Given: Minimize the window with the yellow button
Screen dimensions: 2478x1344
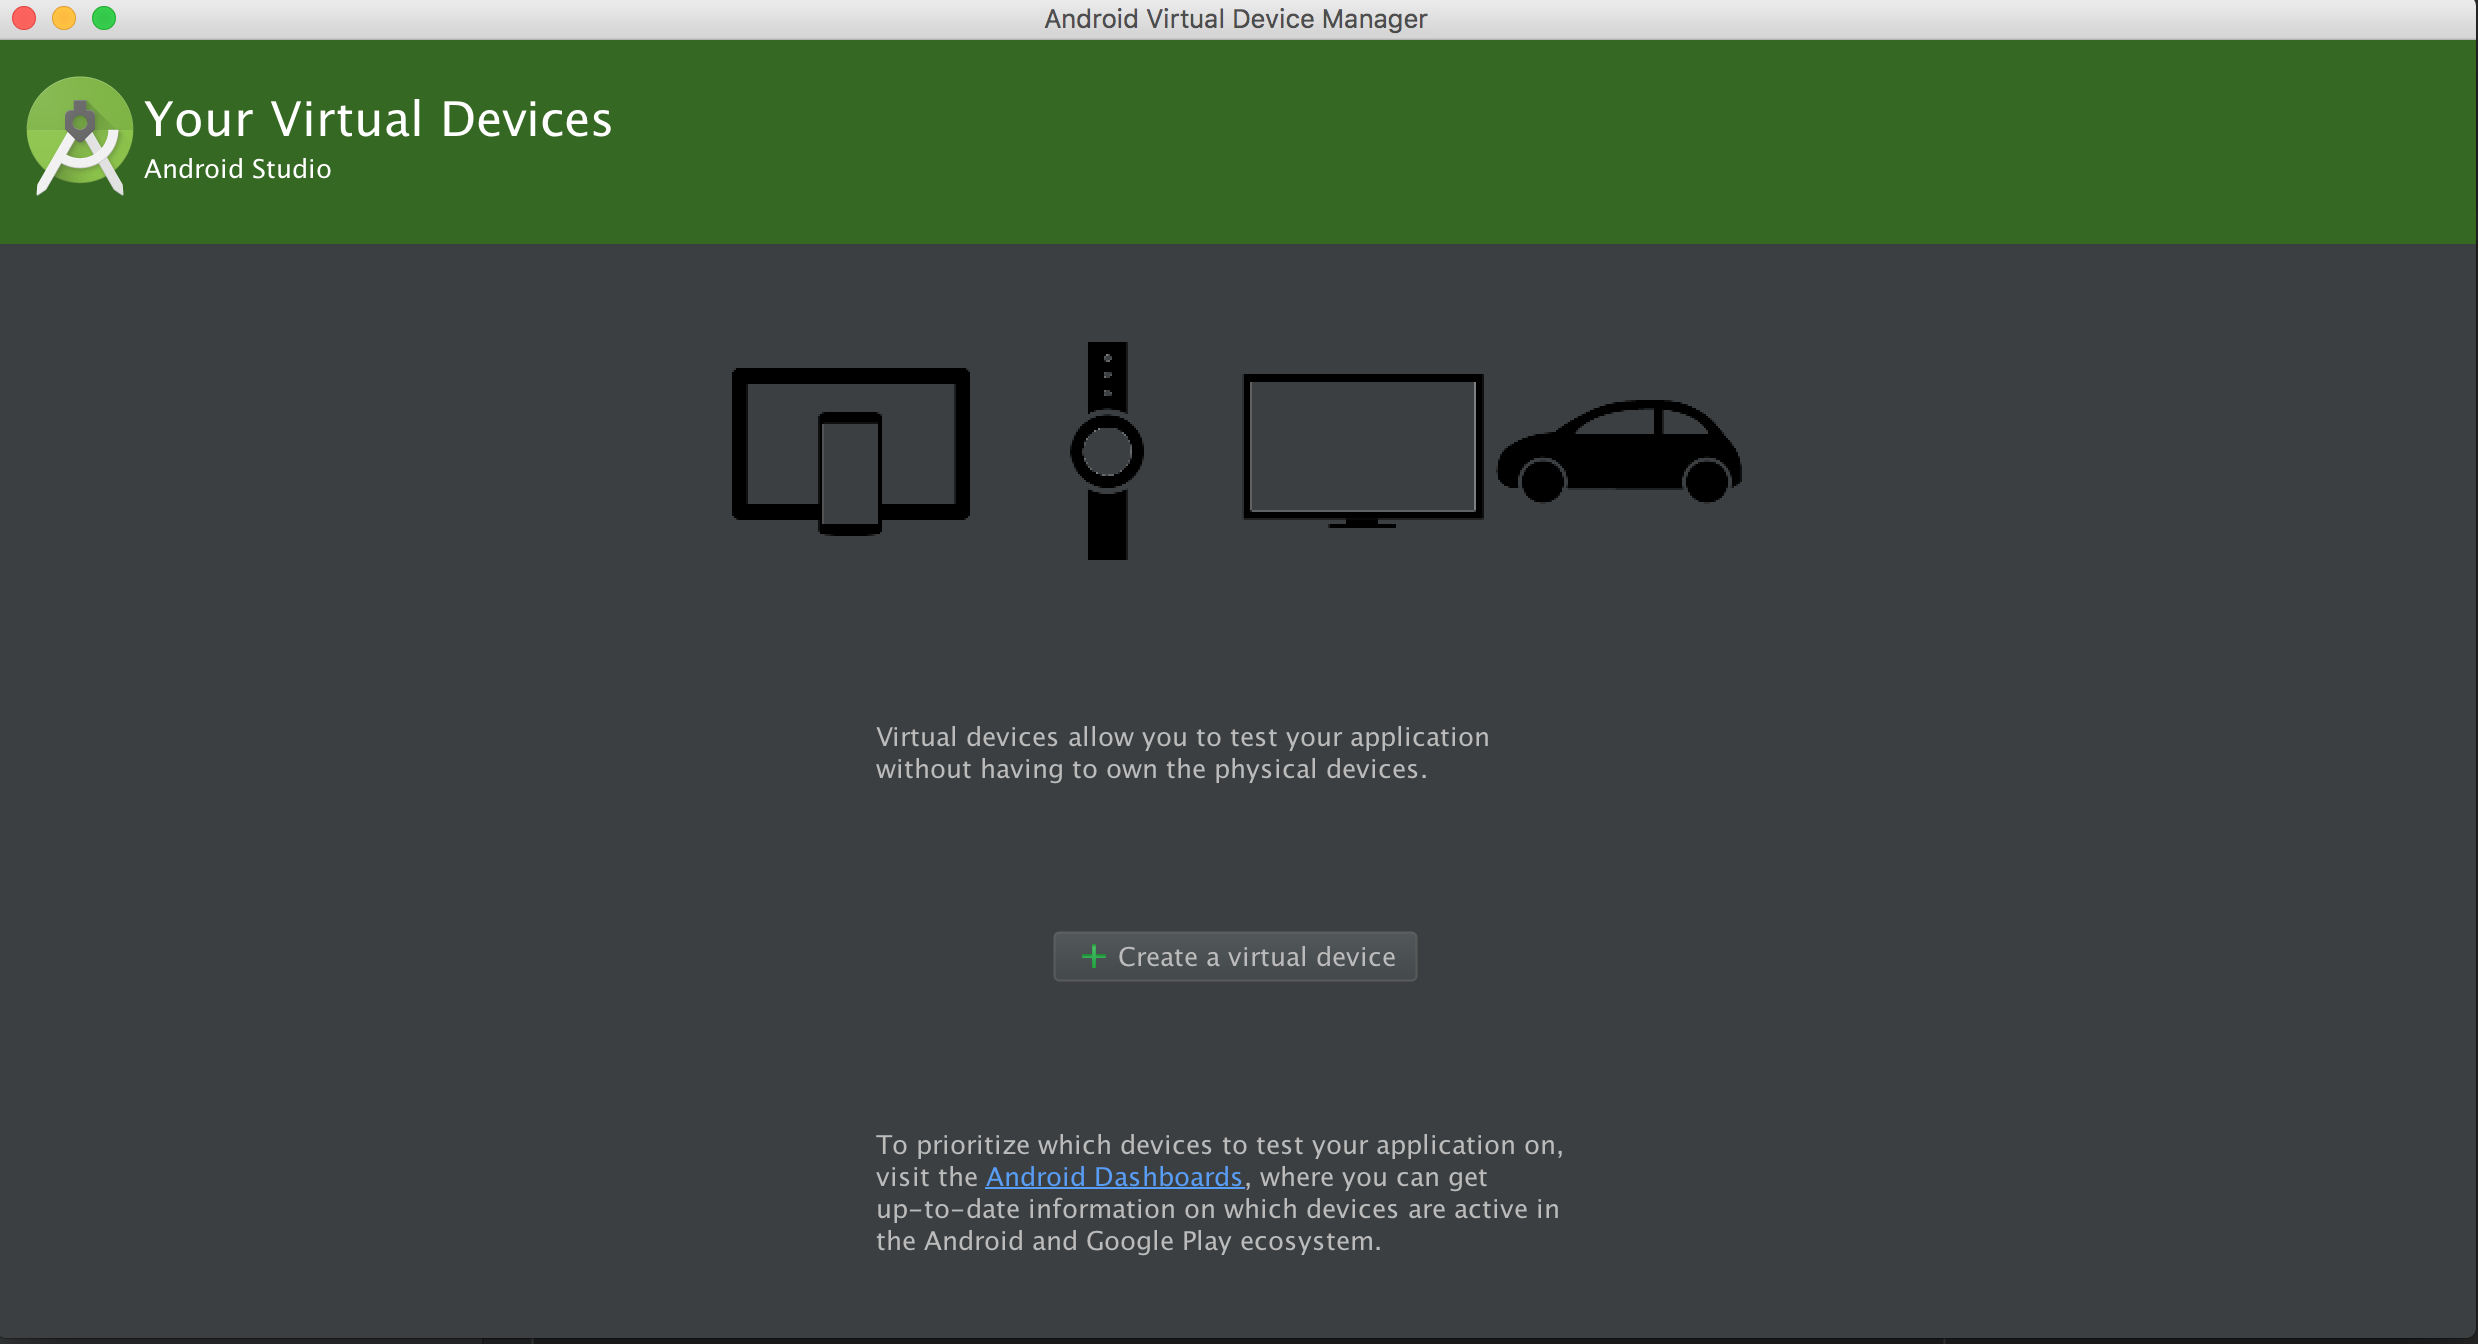Looking at the screenshot, I should (64, 18).
